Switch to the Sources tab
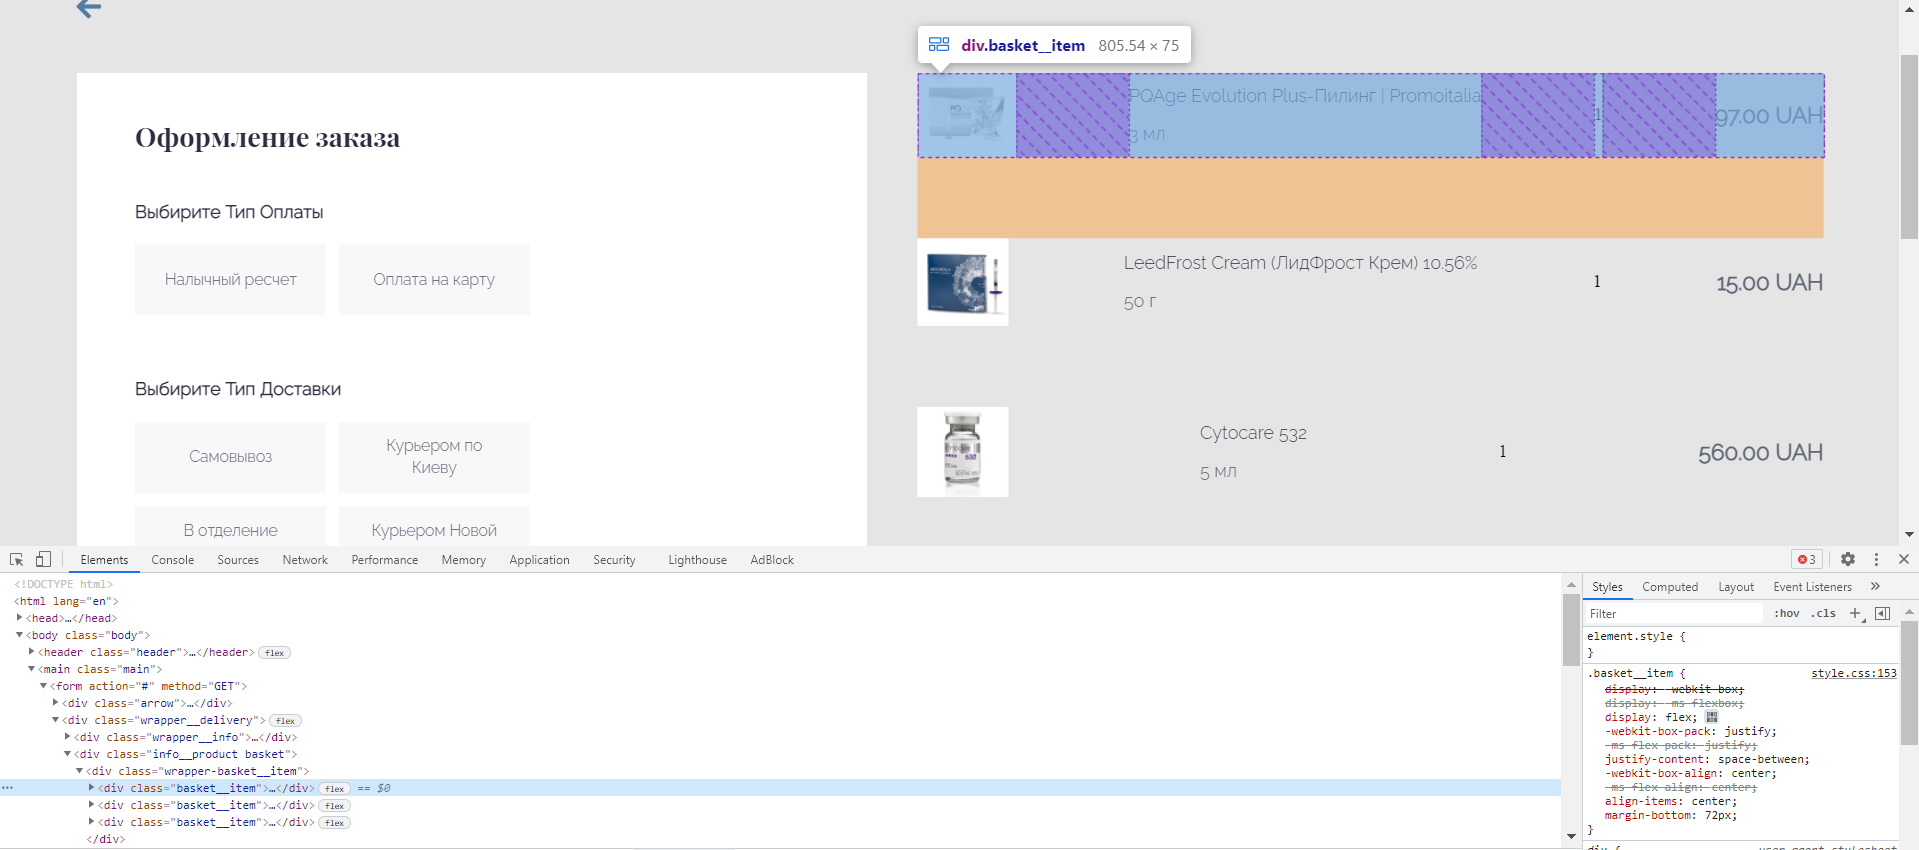Image resolution: width=1919 pixels, height=850 pixels. click(238, 560)
